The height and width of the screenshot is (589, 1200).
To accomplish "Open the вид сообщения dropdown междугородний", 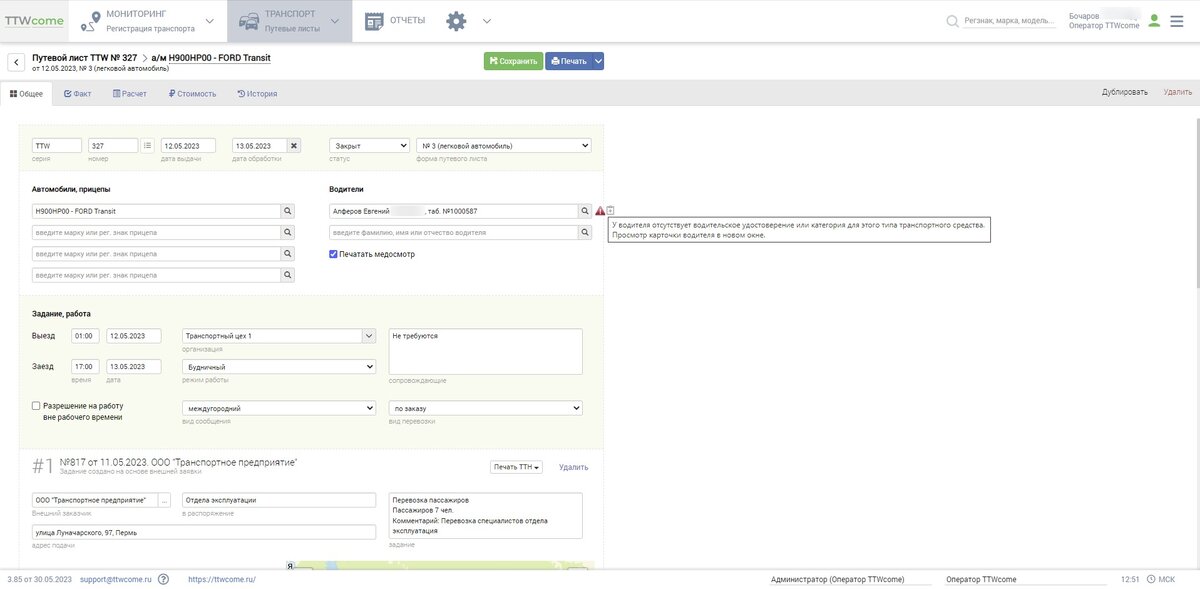I will coord(279,408).
